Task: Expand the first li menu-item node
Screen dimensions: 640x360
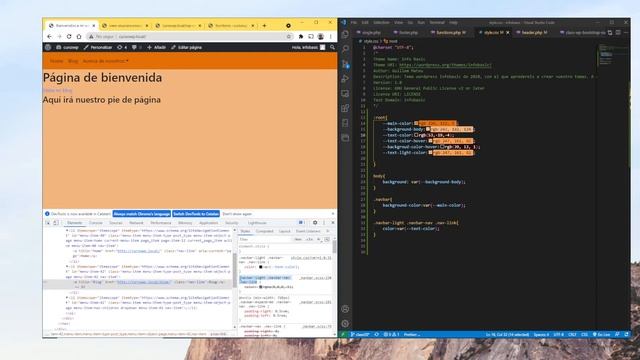Action: pos(67,231)
